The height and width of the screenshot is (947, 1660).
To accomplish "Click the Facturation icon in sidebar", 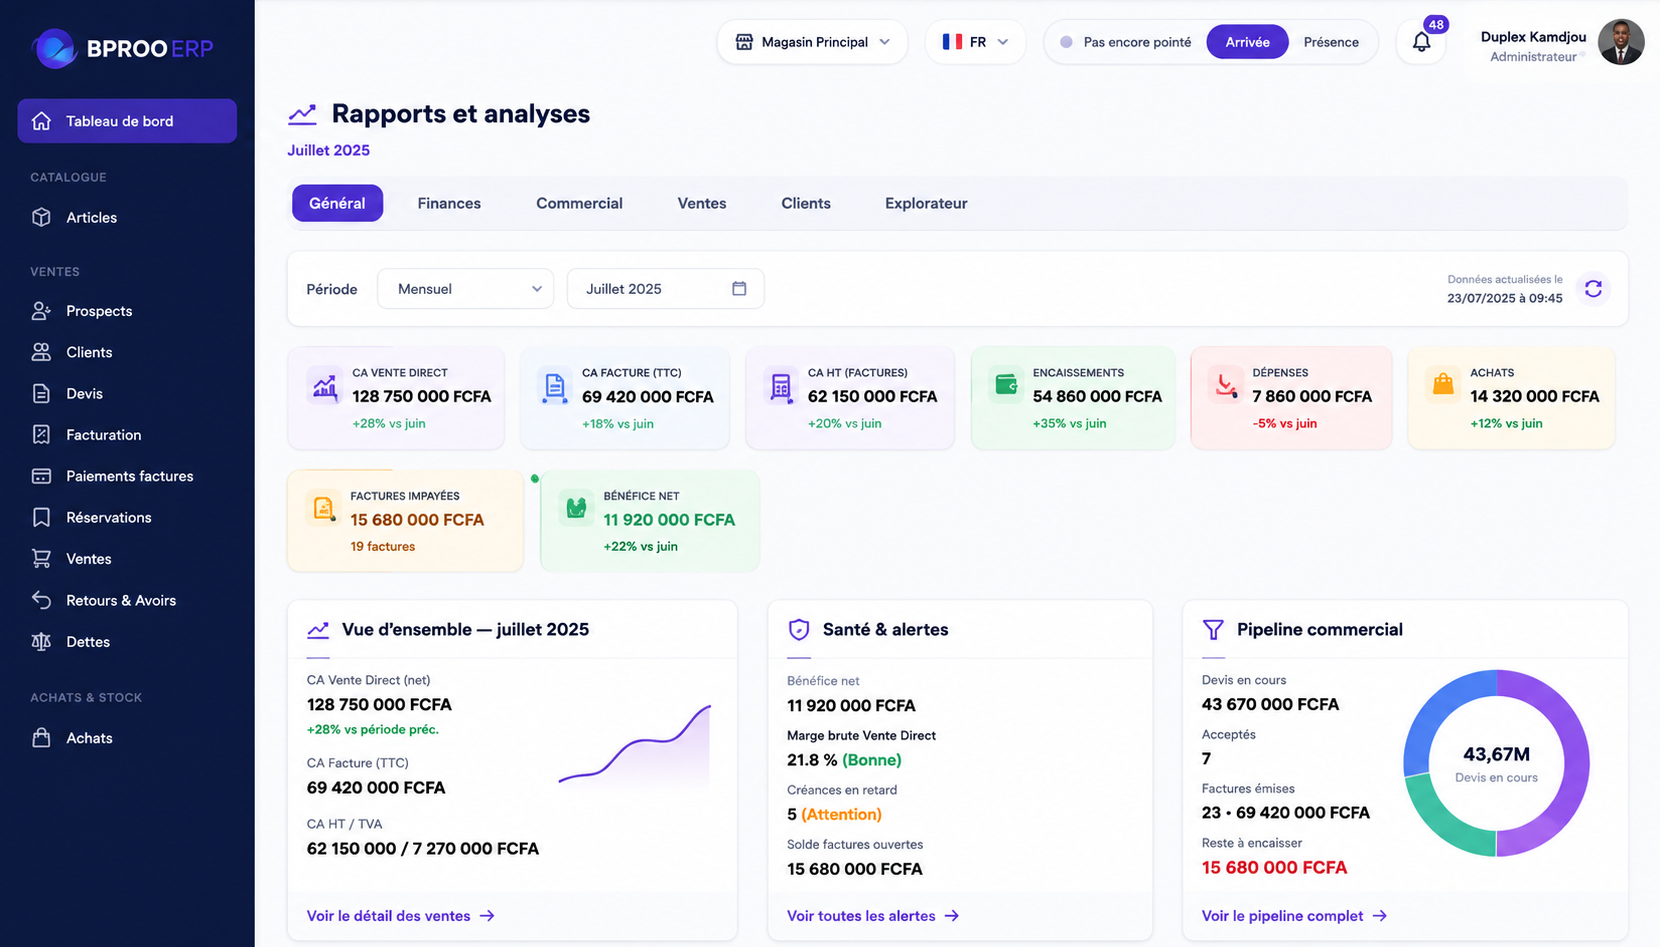I will (41, 435).
